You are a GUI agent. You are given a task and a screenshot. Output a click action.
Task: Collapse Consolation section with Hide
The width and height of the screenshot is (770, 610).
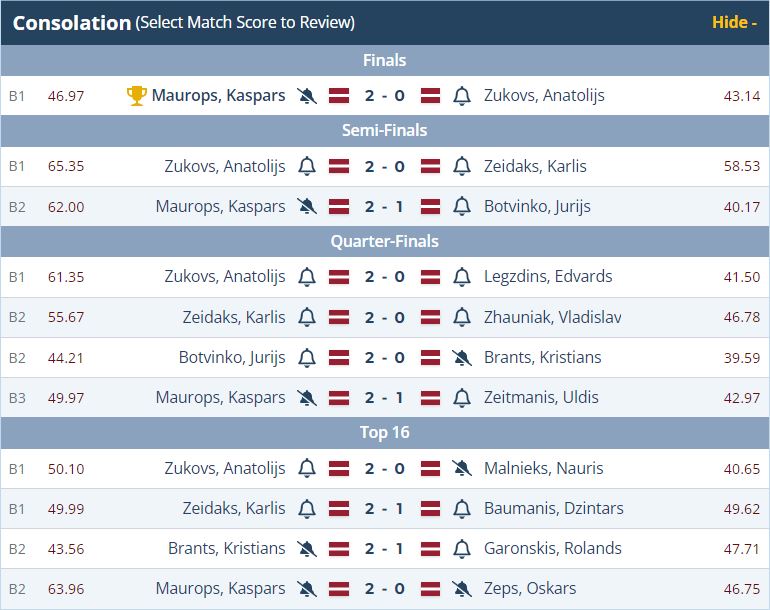pyautogui.click(x=734, y=22)
